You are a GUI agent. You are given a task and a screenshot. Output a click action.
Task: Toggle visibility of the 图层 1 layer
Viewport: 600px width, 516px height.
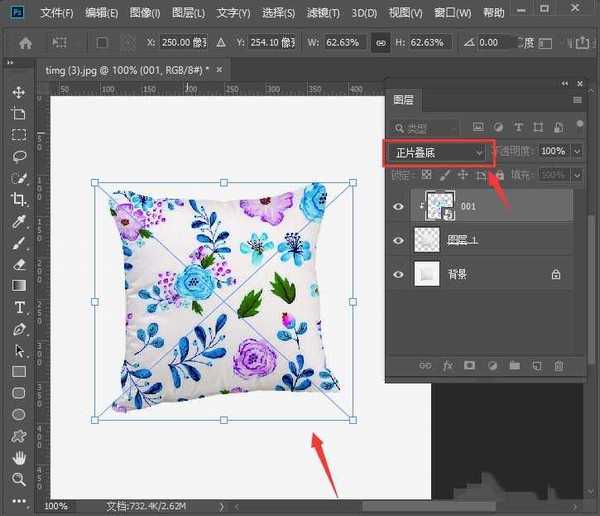tap(399, 240)
